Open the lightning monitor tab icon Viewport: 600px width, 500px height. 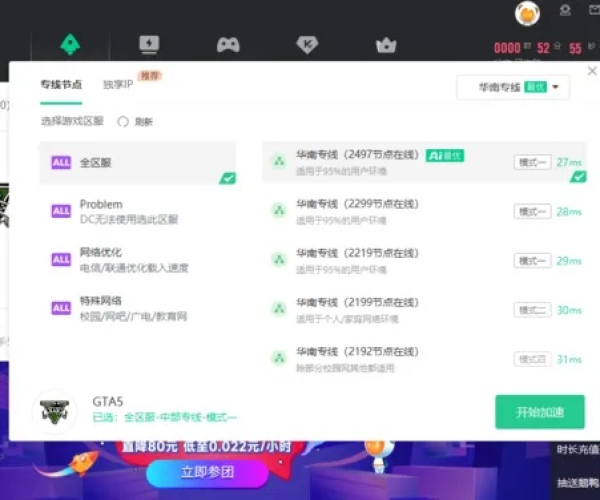[149, 44]
